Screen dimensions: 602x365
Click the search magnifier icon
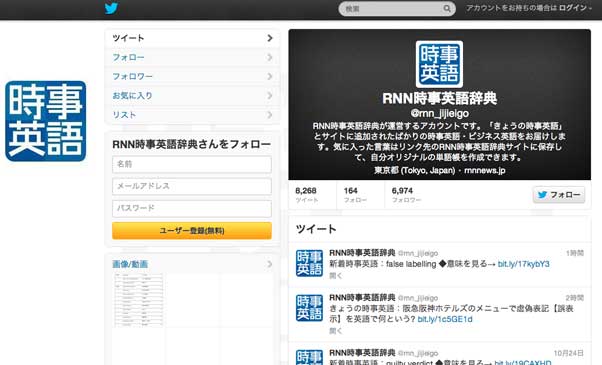[447, 8]
